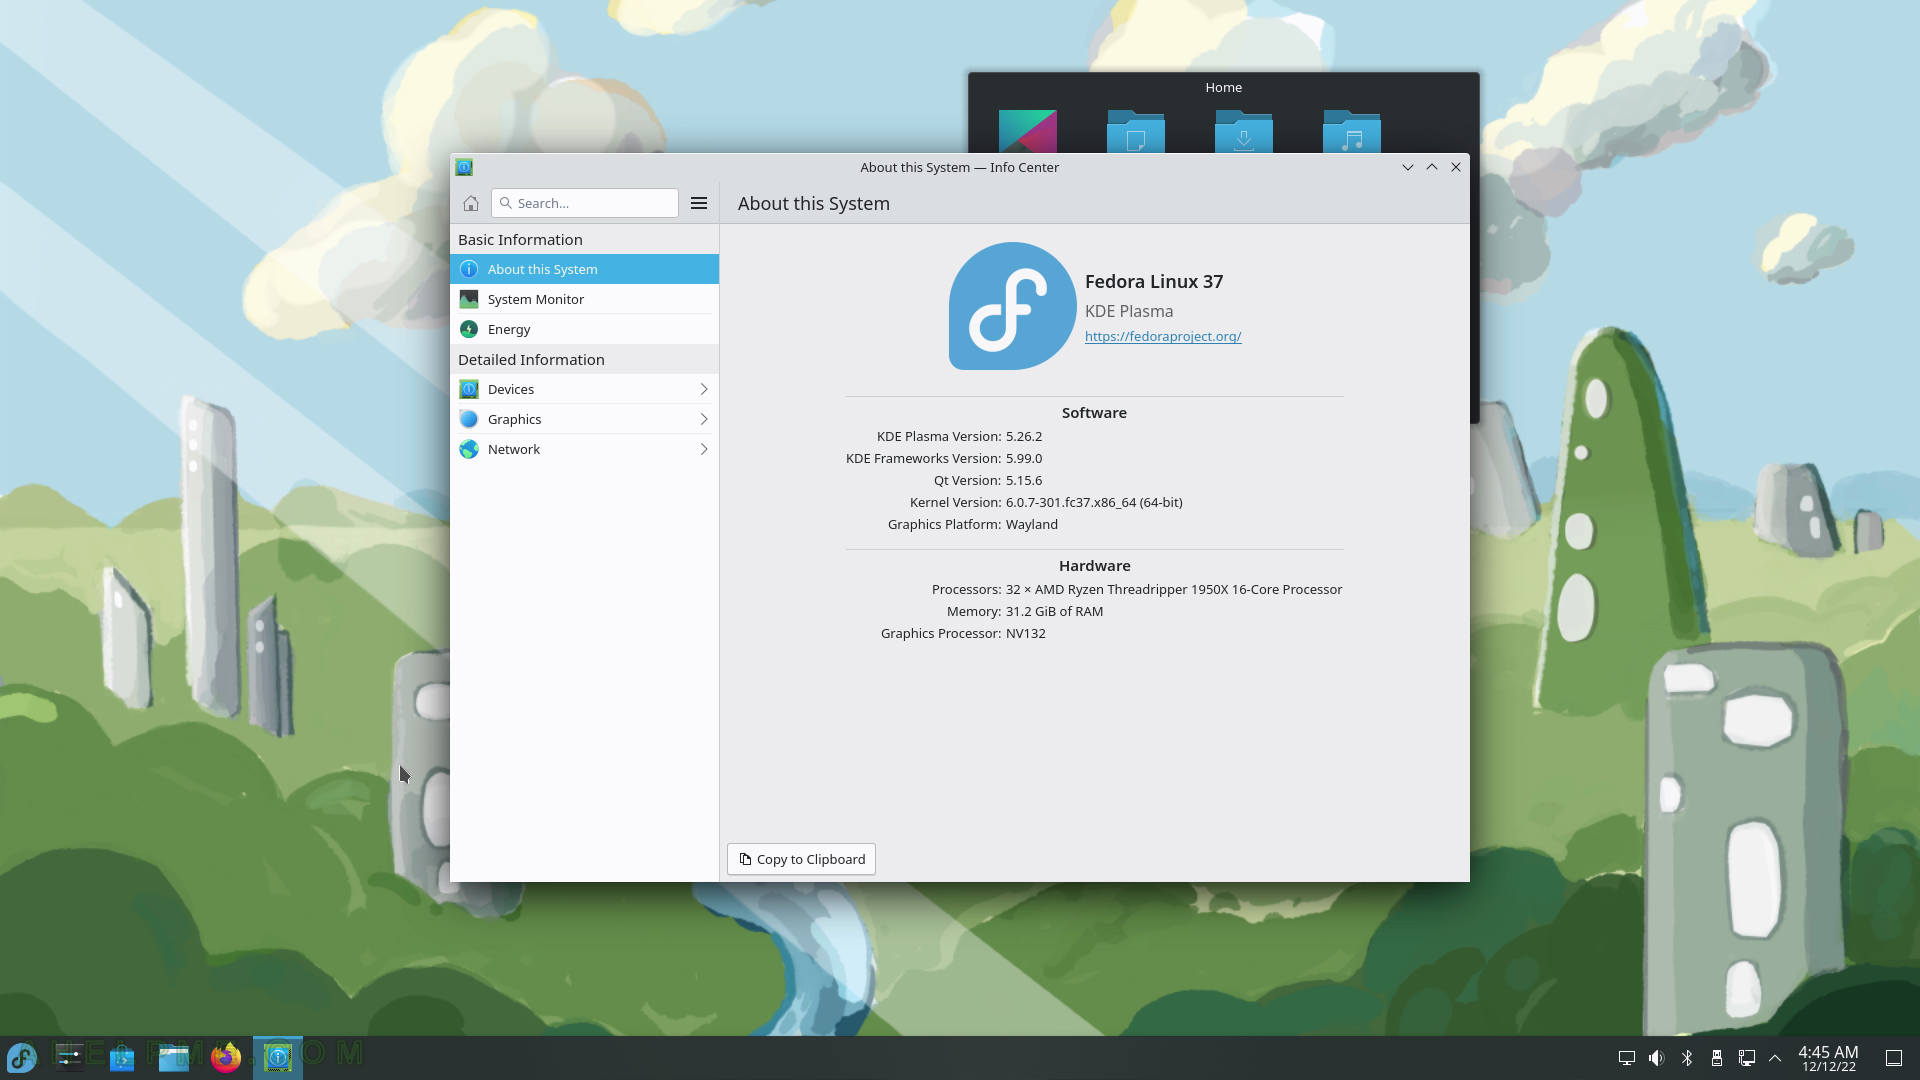The image size is (1920, 1080).
Task: Click the colorful Desktop folder in Home widget
Action: point(1028,131)
